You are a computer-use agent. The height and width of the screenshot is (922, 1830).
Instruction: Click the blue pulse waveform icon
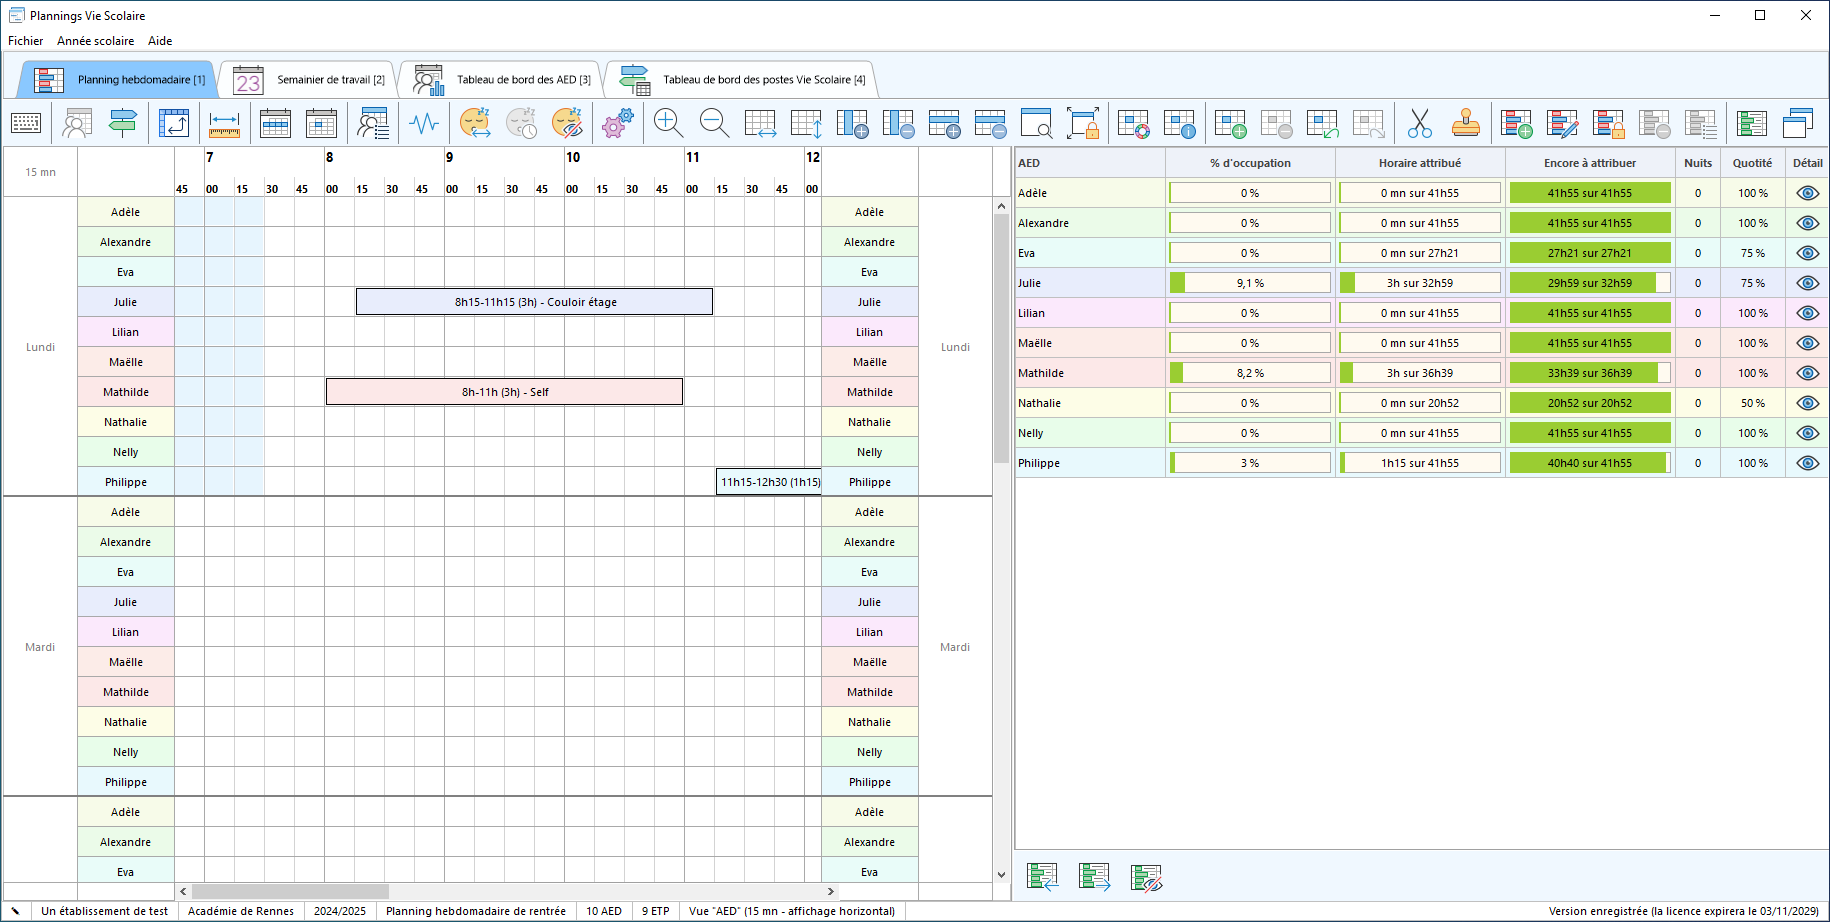click(x=424, y=123)
